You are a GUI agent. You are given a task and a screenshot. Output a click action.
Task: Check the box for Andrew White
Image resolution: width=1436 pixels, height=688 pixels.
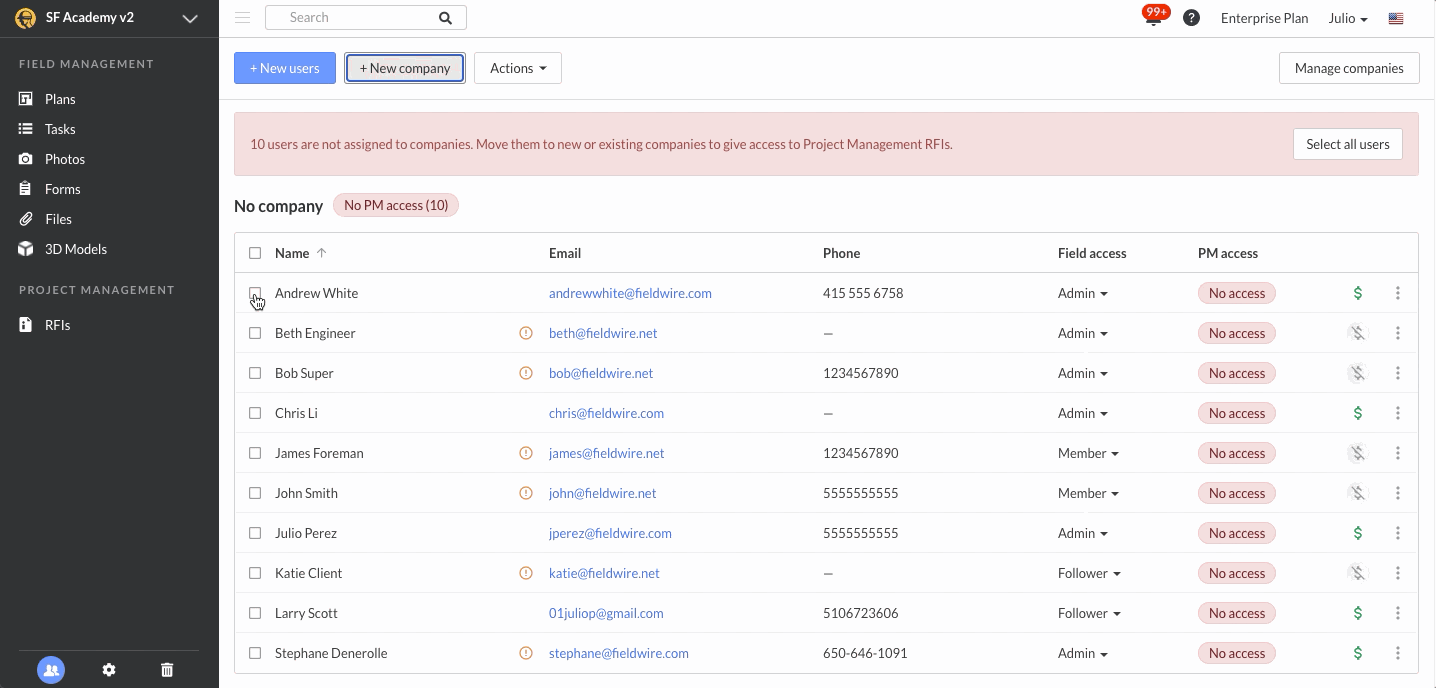click(255, 293)
